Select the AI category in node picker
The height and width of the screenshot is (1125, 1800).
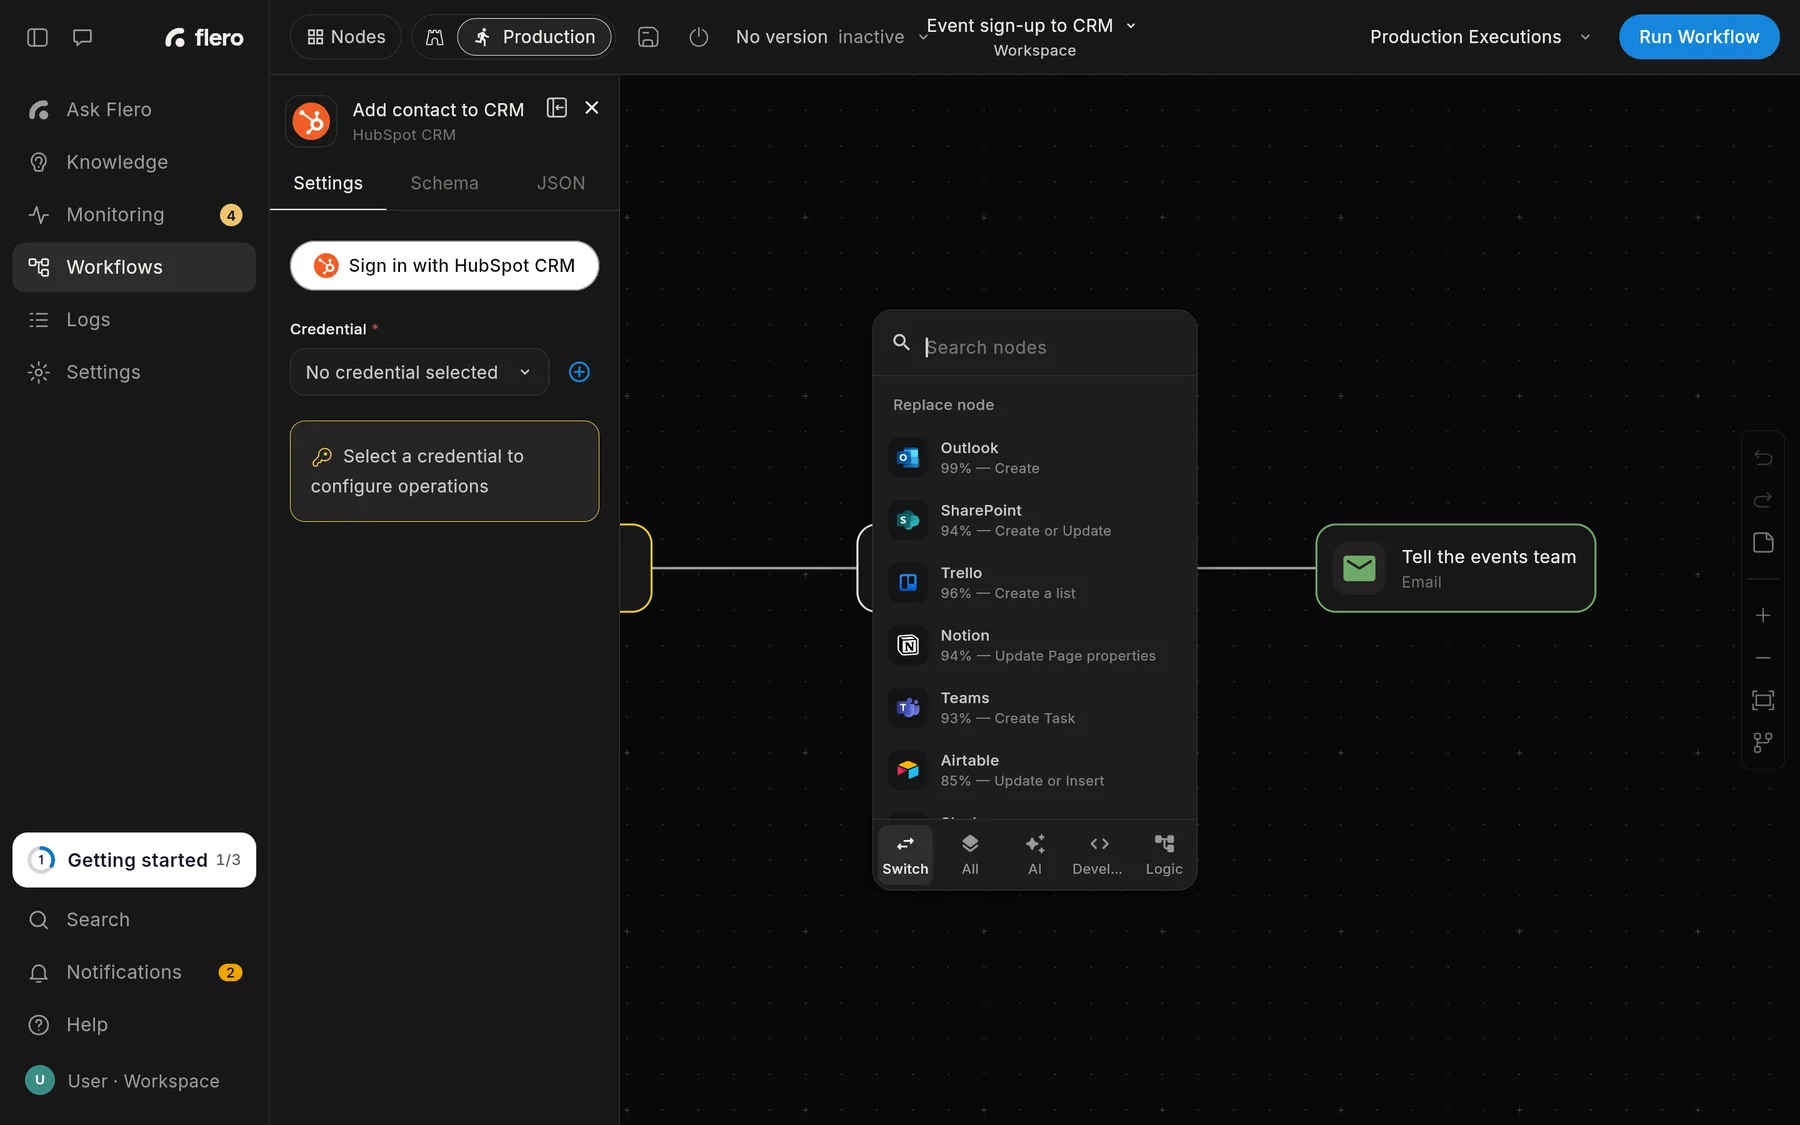(1035, 855)
